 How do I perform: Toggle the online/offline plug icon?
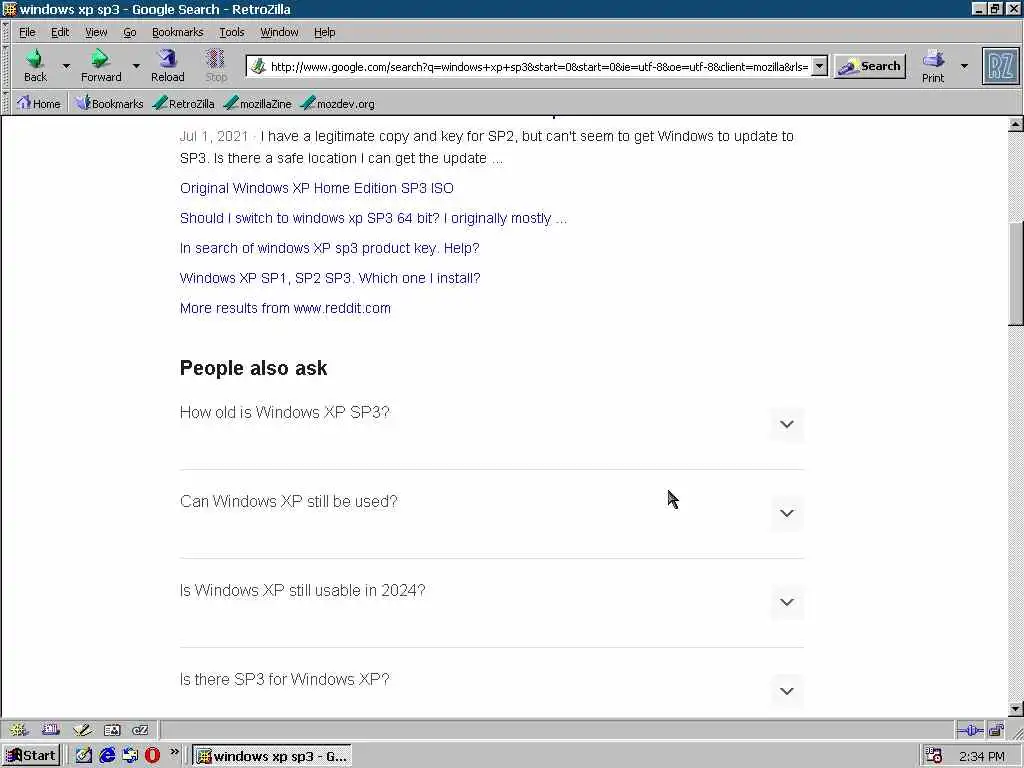point(970,730)
